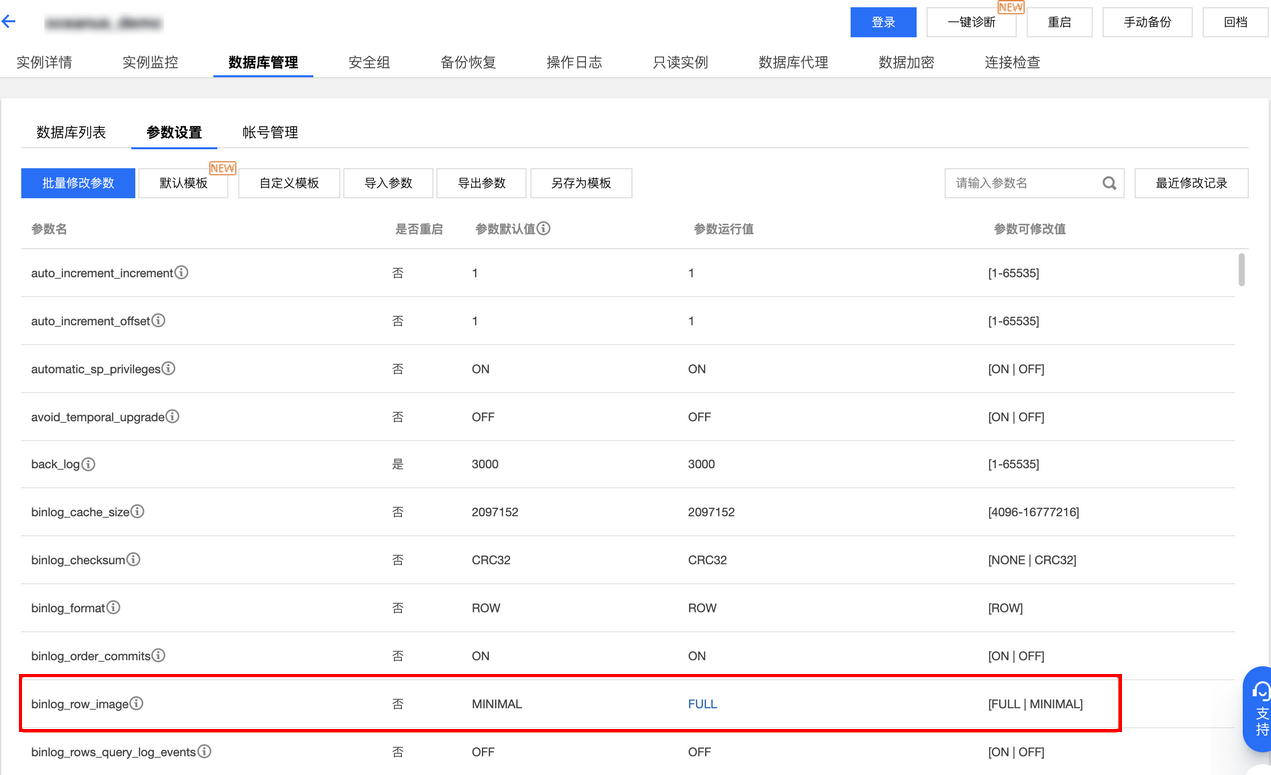Click the back arrow icon
This screenshot has height=775, width=1271.
pos(9,21)
